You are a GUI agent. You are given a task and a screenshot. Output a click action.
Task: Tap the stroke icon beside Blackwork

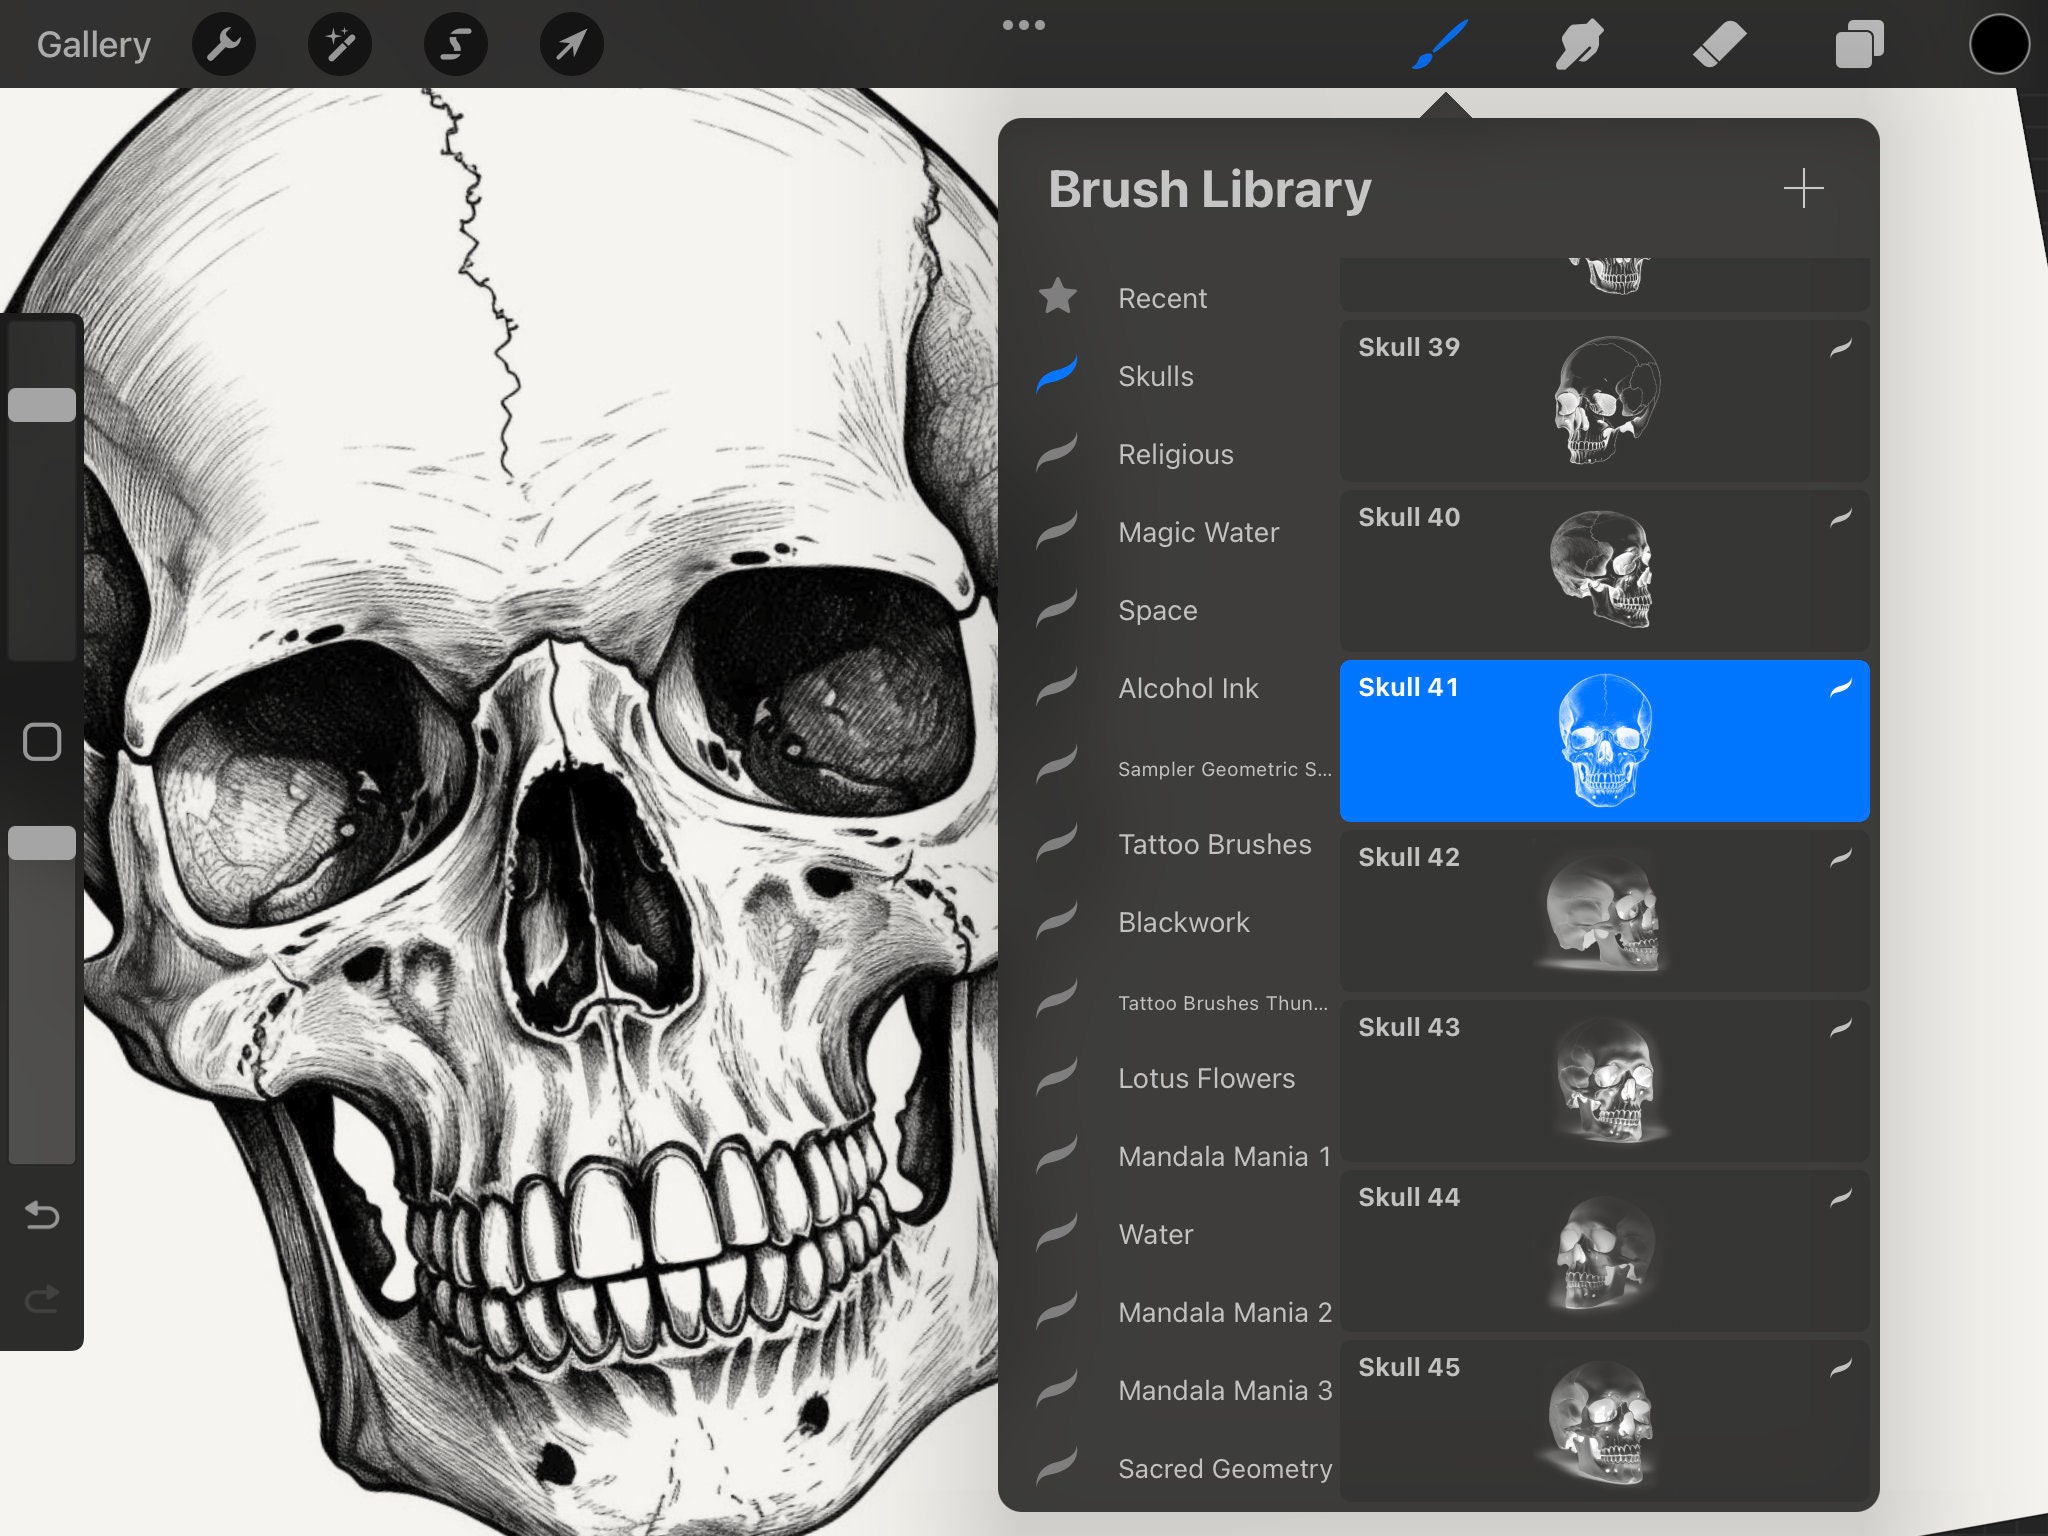point(1057,920)
